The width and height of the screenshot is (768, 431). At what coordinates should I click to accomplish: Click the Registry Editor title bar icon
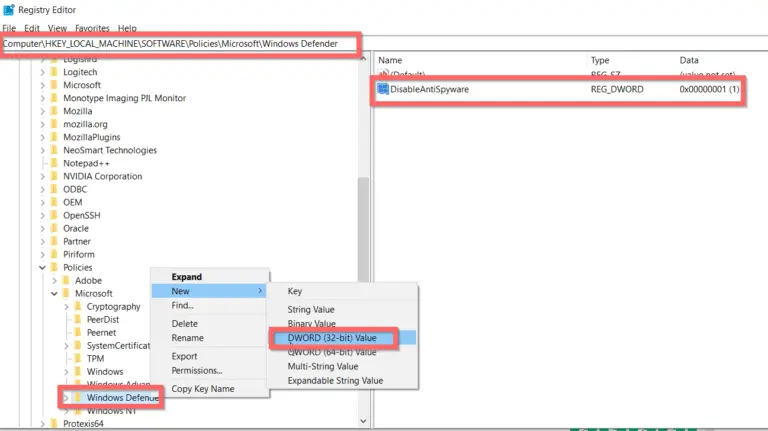[x=8, y=10]
